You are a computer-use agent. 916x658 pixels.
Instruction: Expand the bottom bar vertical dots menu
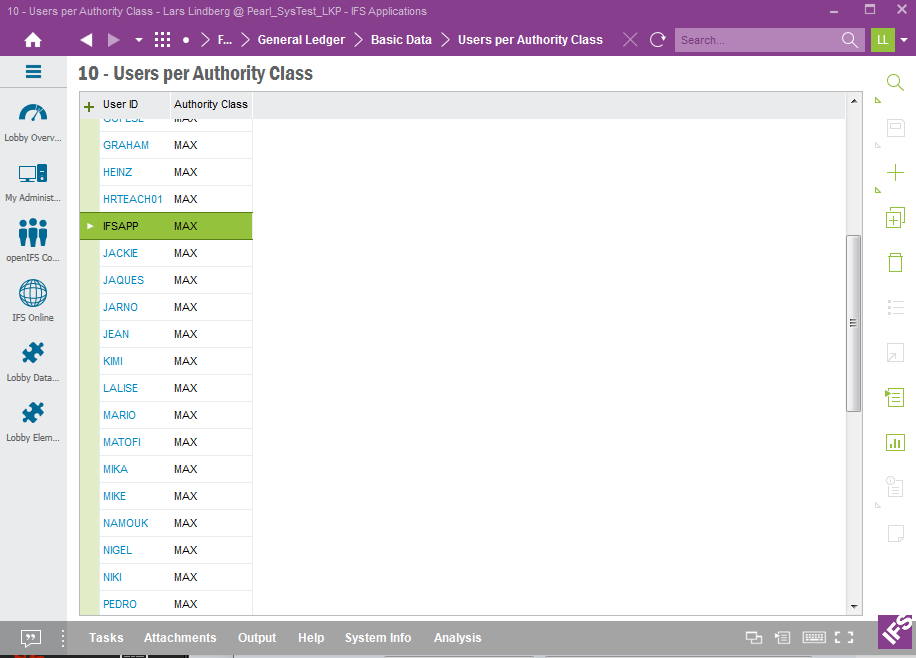pyautogui.click(x=63, y=638)
